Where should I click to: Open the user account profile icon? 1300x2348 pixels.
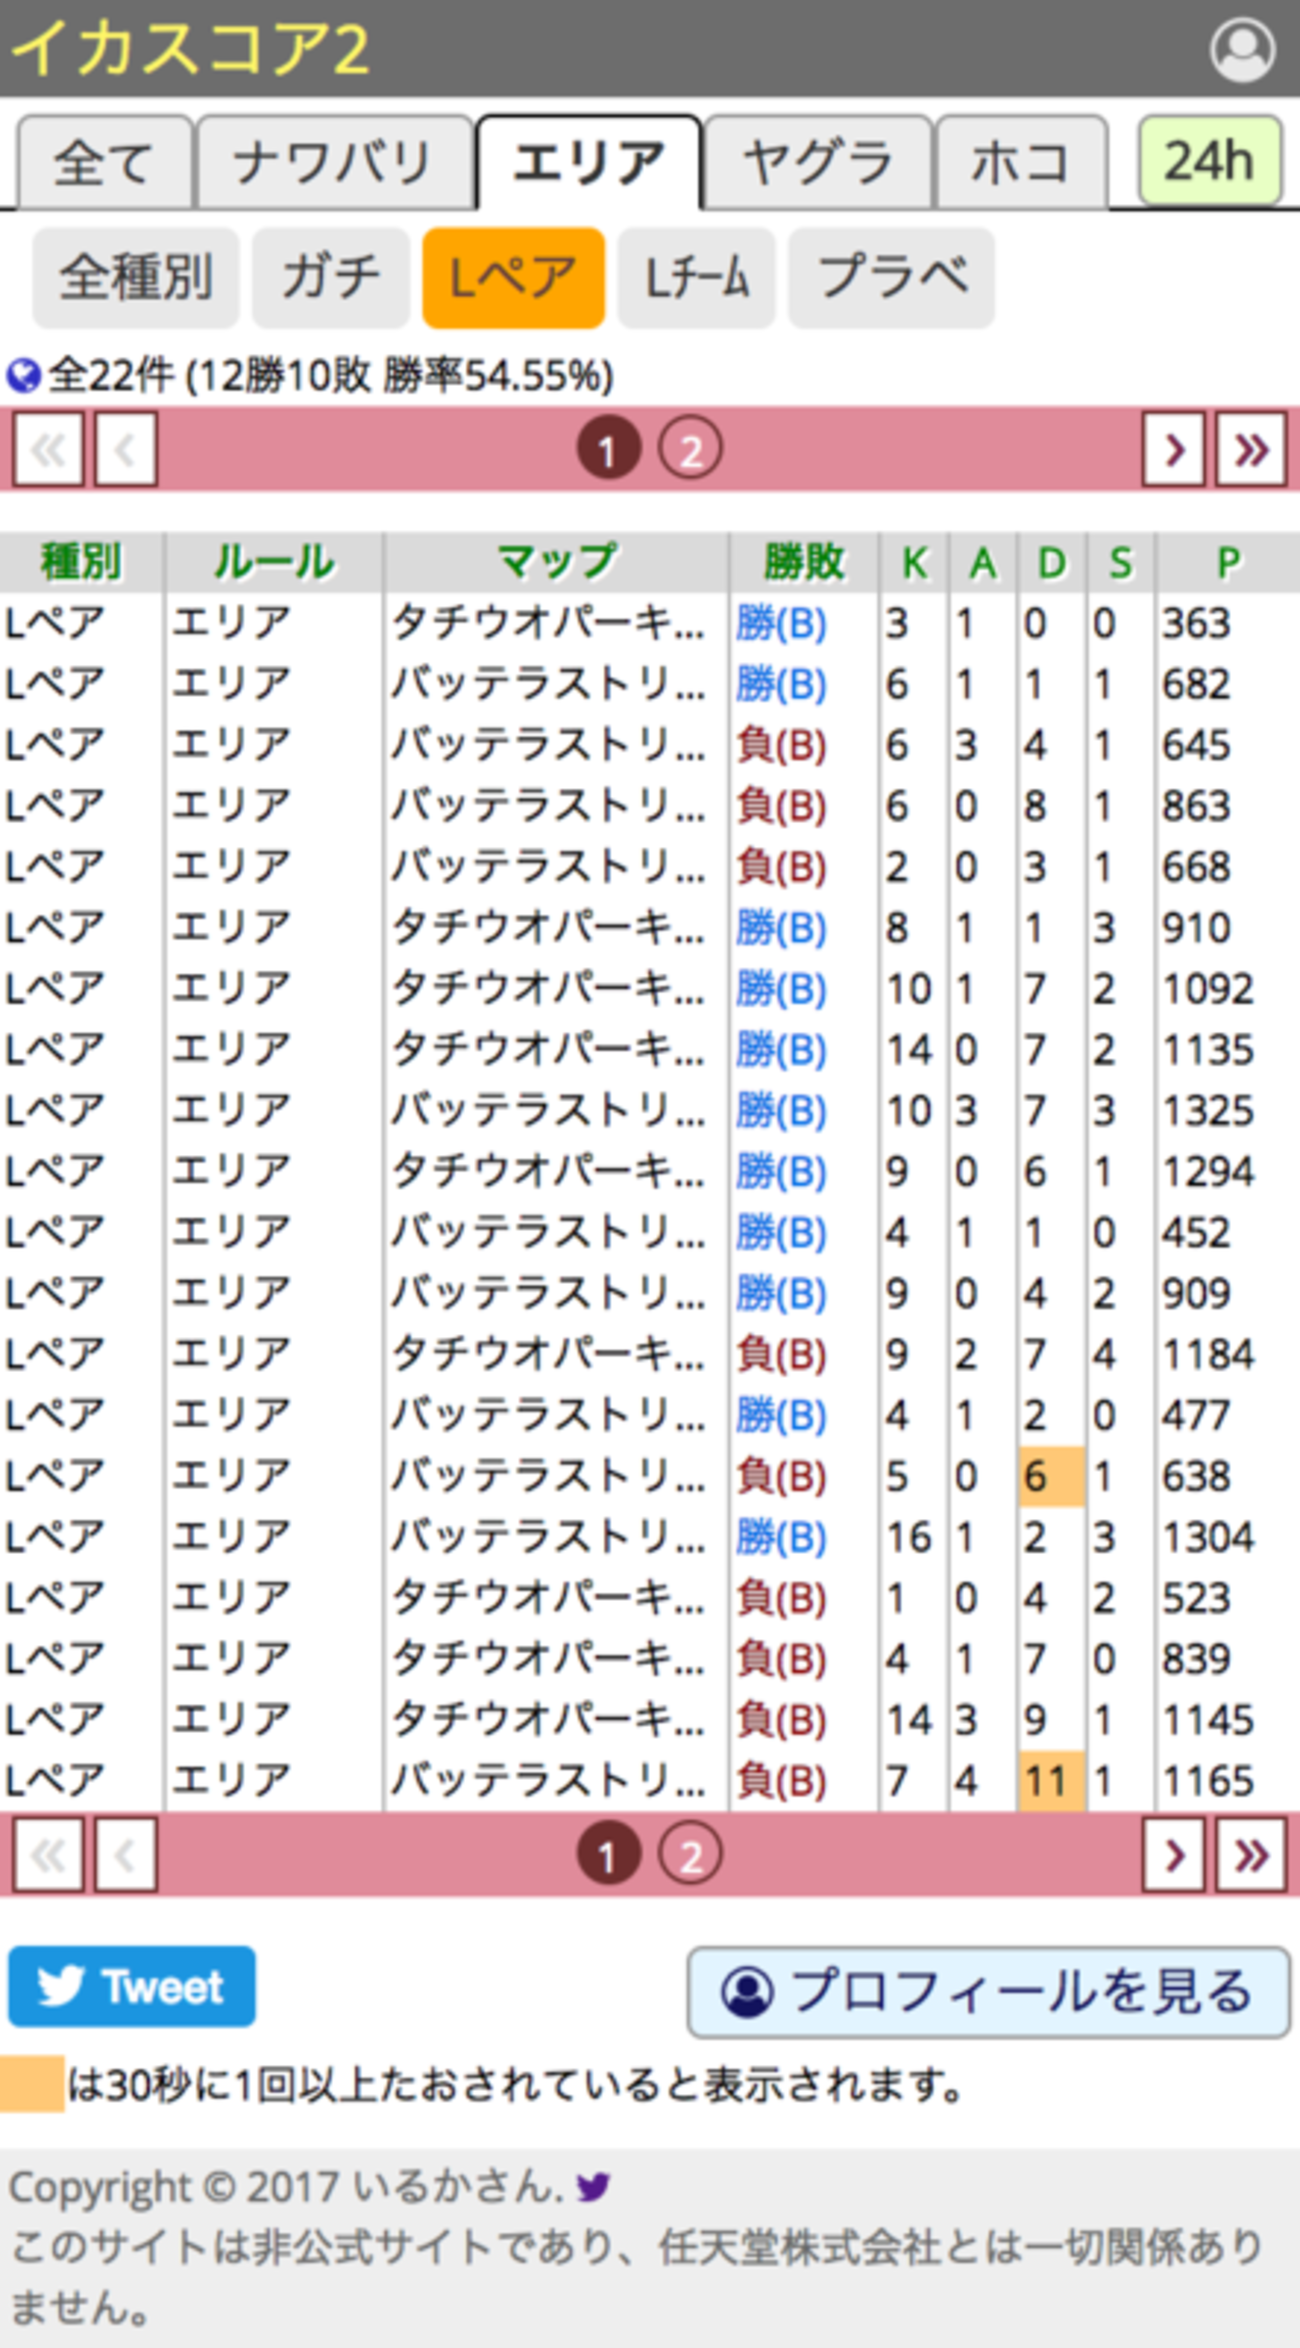(1242, 49)
